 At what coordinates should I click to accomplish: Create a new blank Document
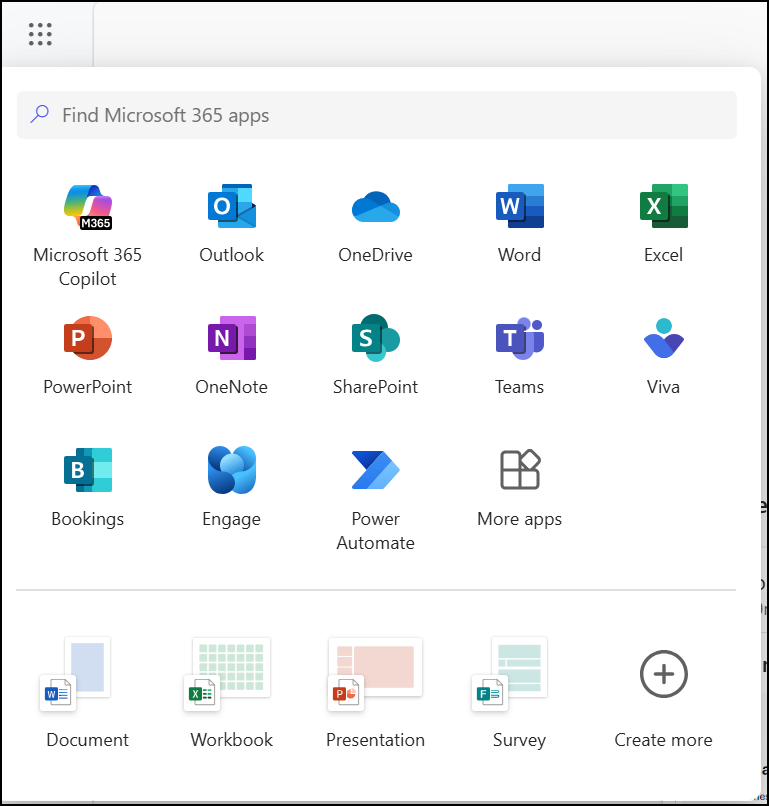[x=87, y=690]
